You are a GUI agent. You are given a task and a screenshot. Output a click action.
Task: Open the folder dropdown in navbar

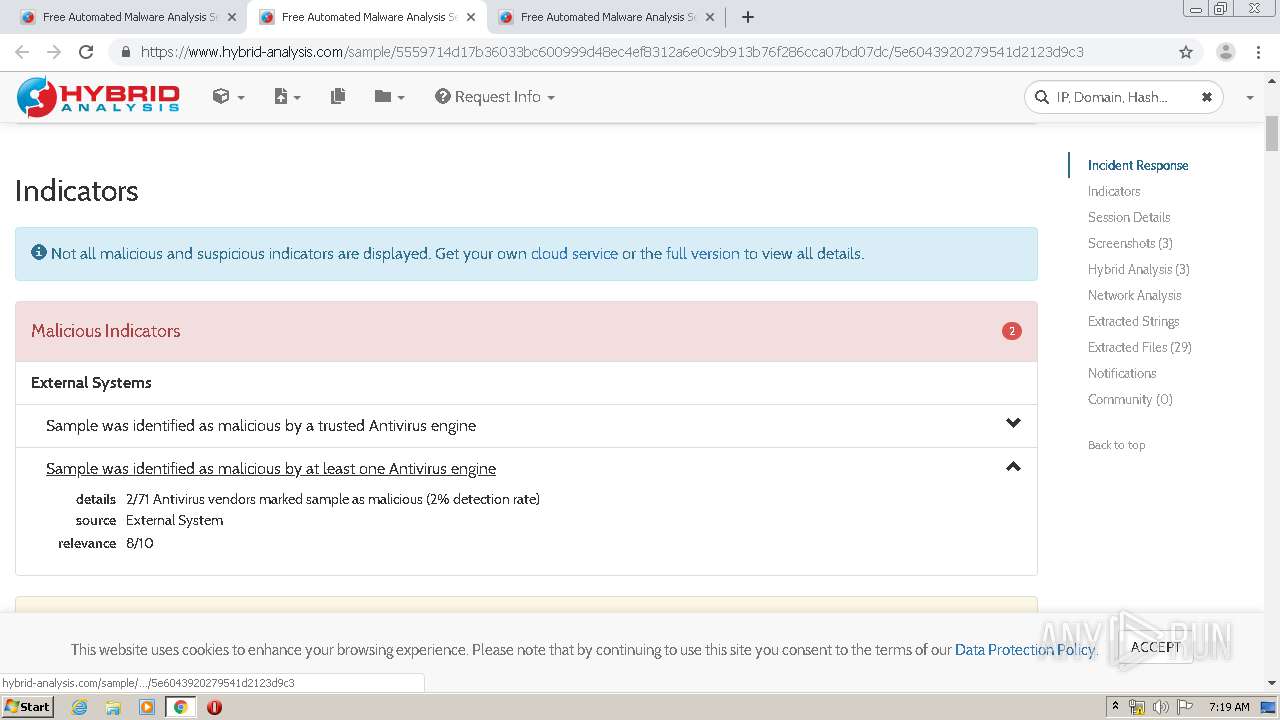point(389,97)
